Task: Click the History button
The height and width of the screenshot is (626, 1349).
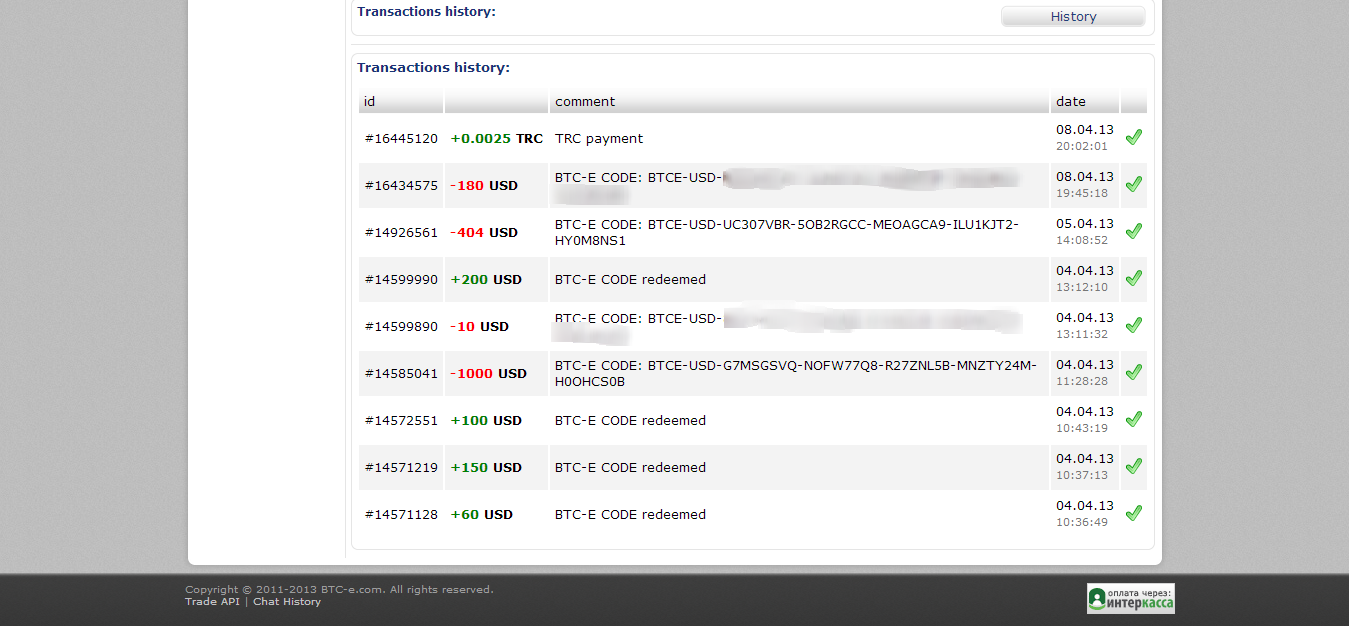Action: click(x=1073, y=17)
